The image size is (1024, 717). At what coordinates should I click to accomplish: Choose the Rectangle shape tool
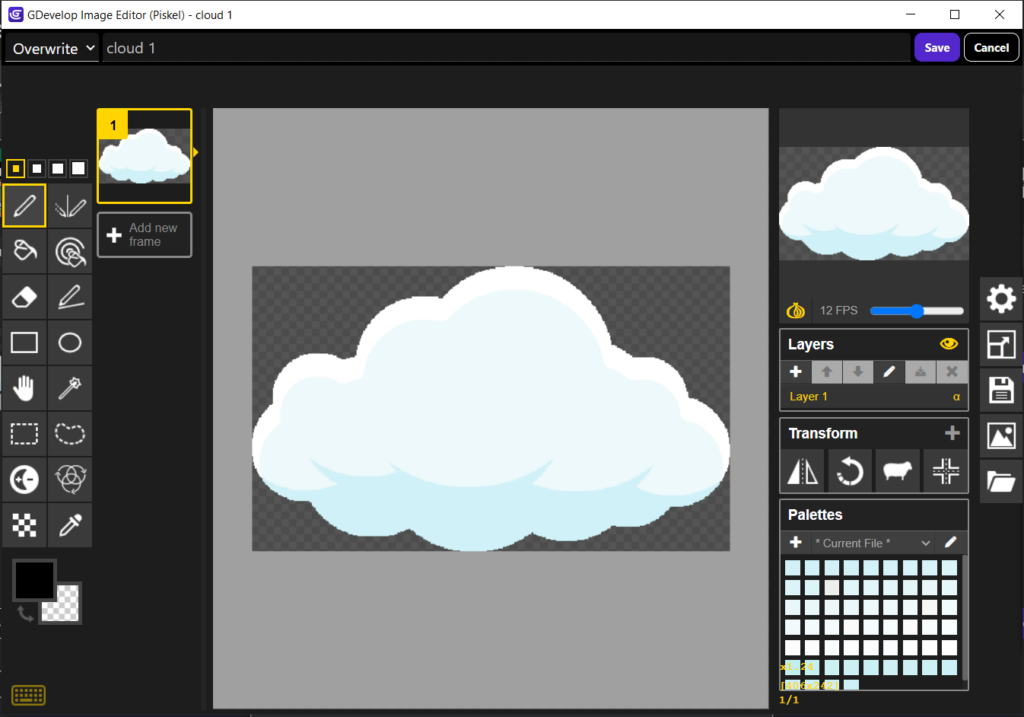24,343
